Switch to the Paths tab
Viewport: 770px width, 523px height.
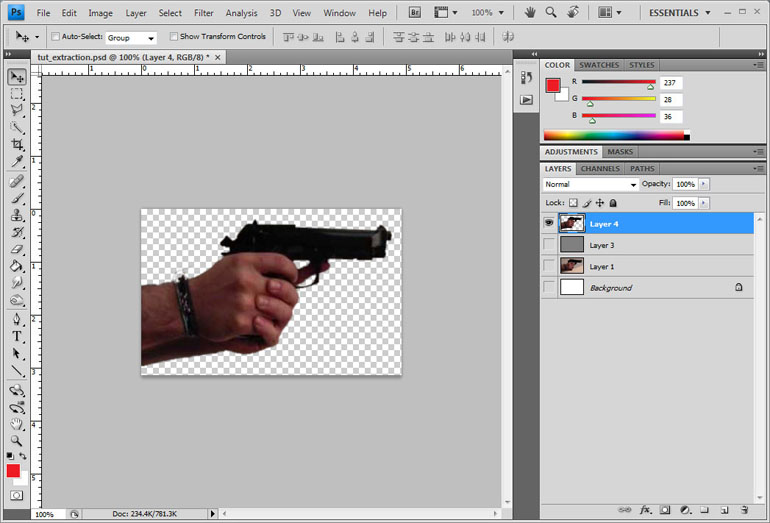(642, 168)
